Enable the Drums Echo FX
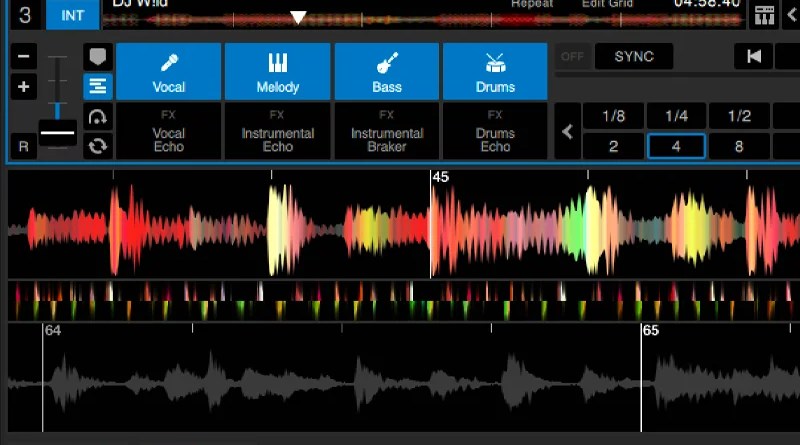The height and width of the screenshot is (445, 800). (x=495, y=131)
